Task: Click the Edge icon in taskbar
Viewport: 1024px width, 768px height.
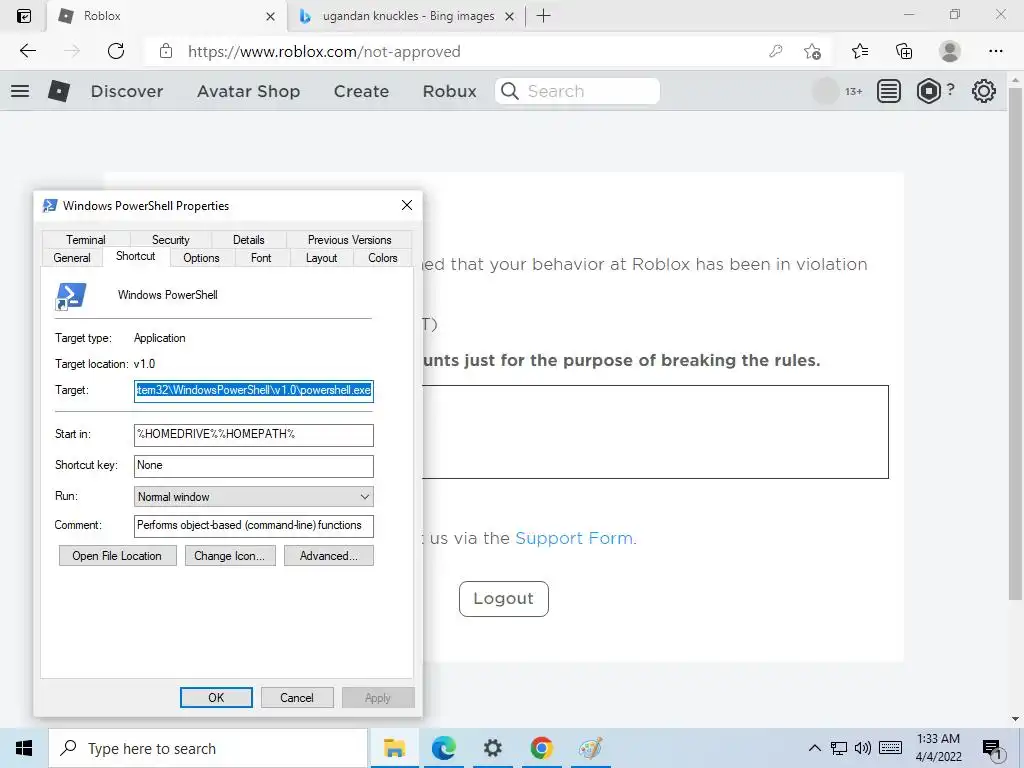Action: click(x=443, y=748)
